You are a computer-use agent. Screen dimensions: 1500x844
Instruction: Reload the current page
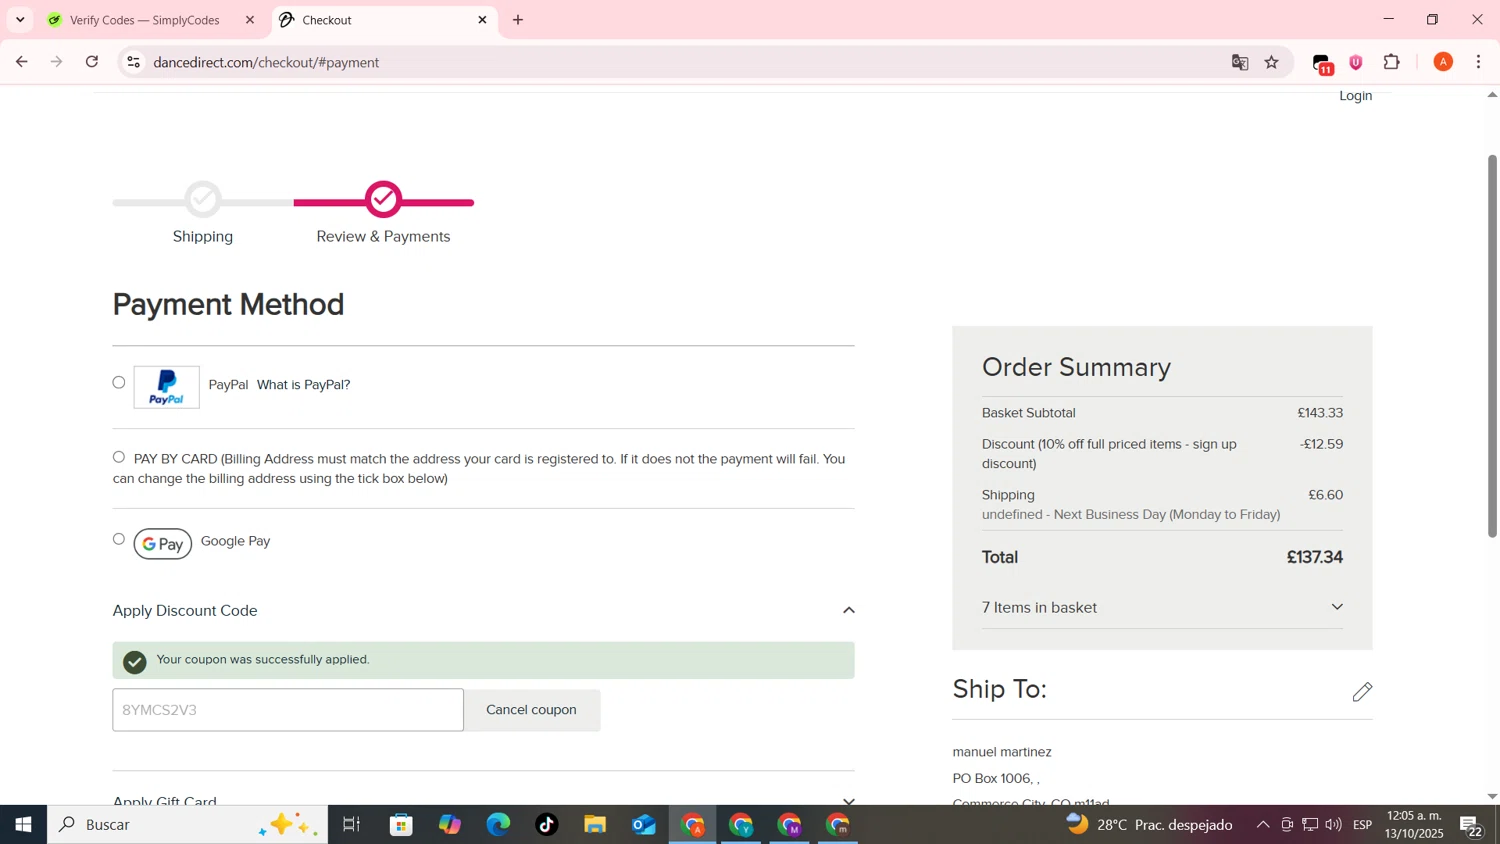coord(92,62)
